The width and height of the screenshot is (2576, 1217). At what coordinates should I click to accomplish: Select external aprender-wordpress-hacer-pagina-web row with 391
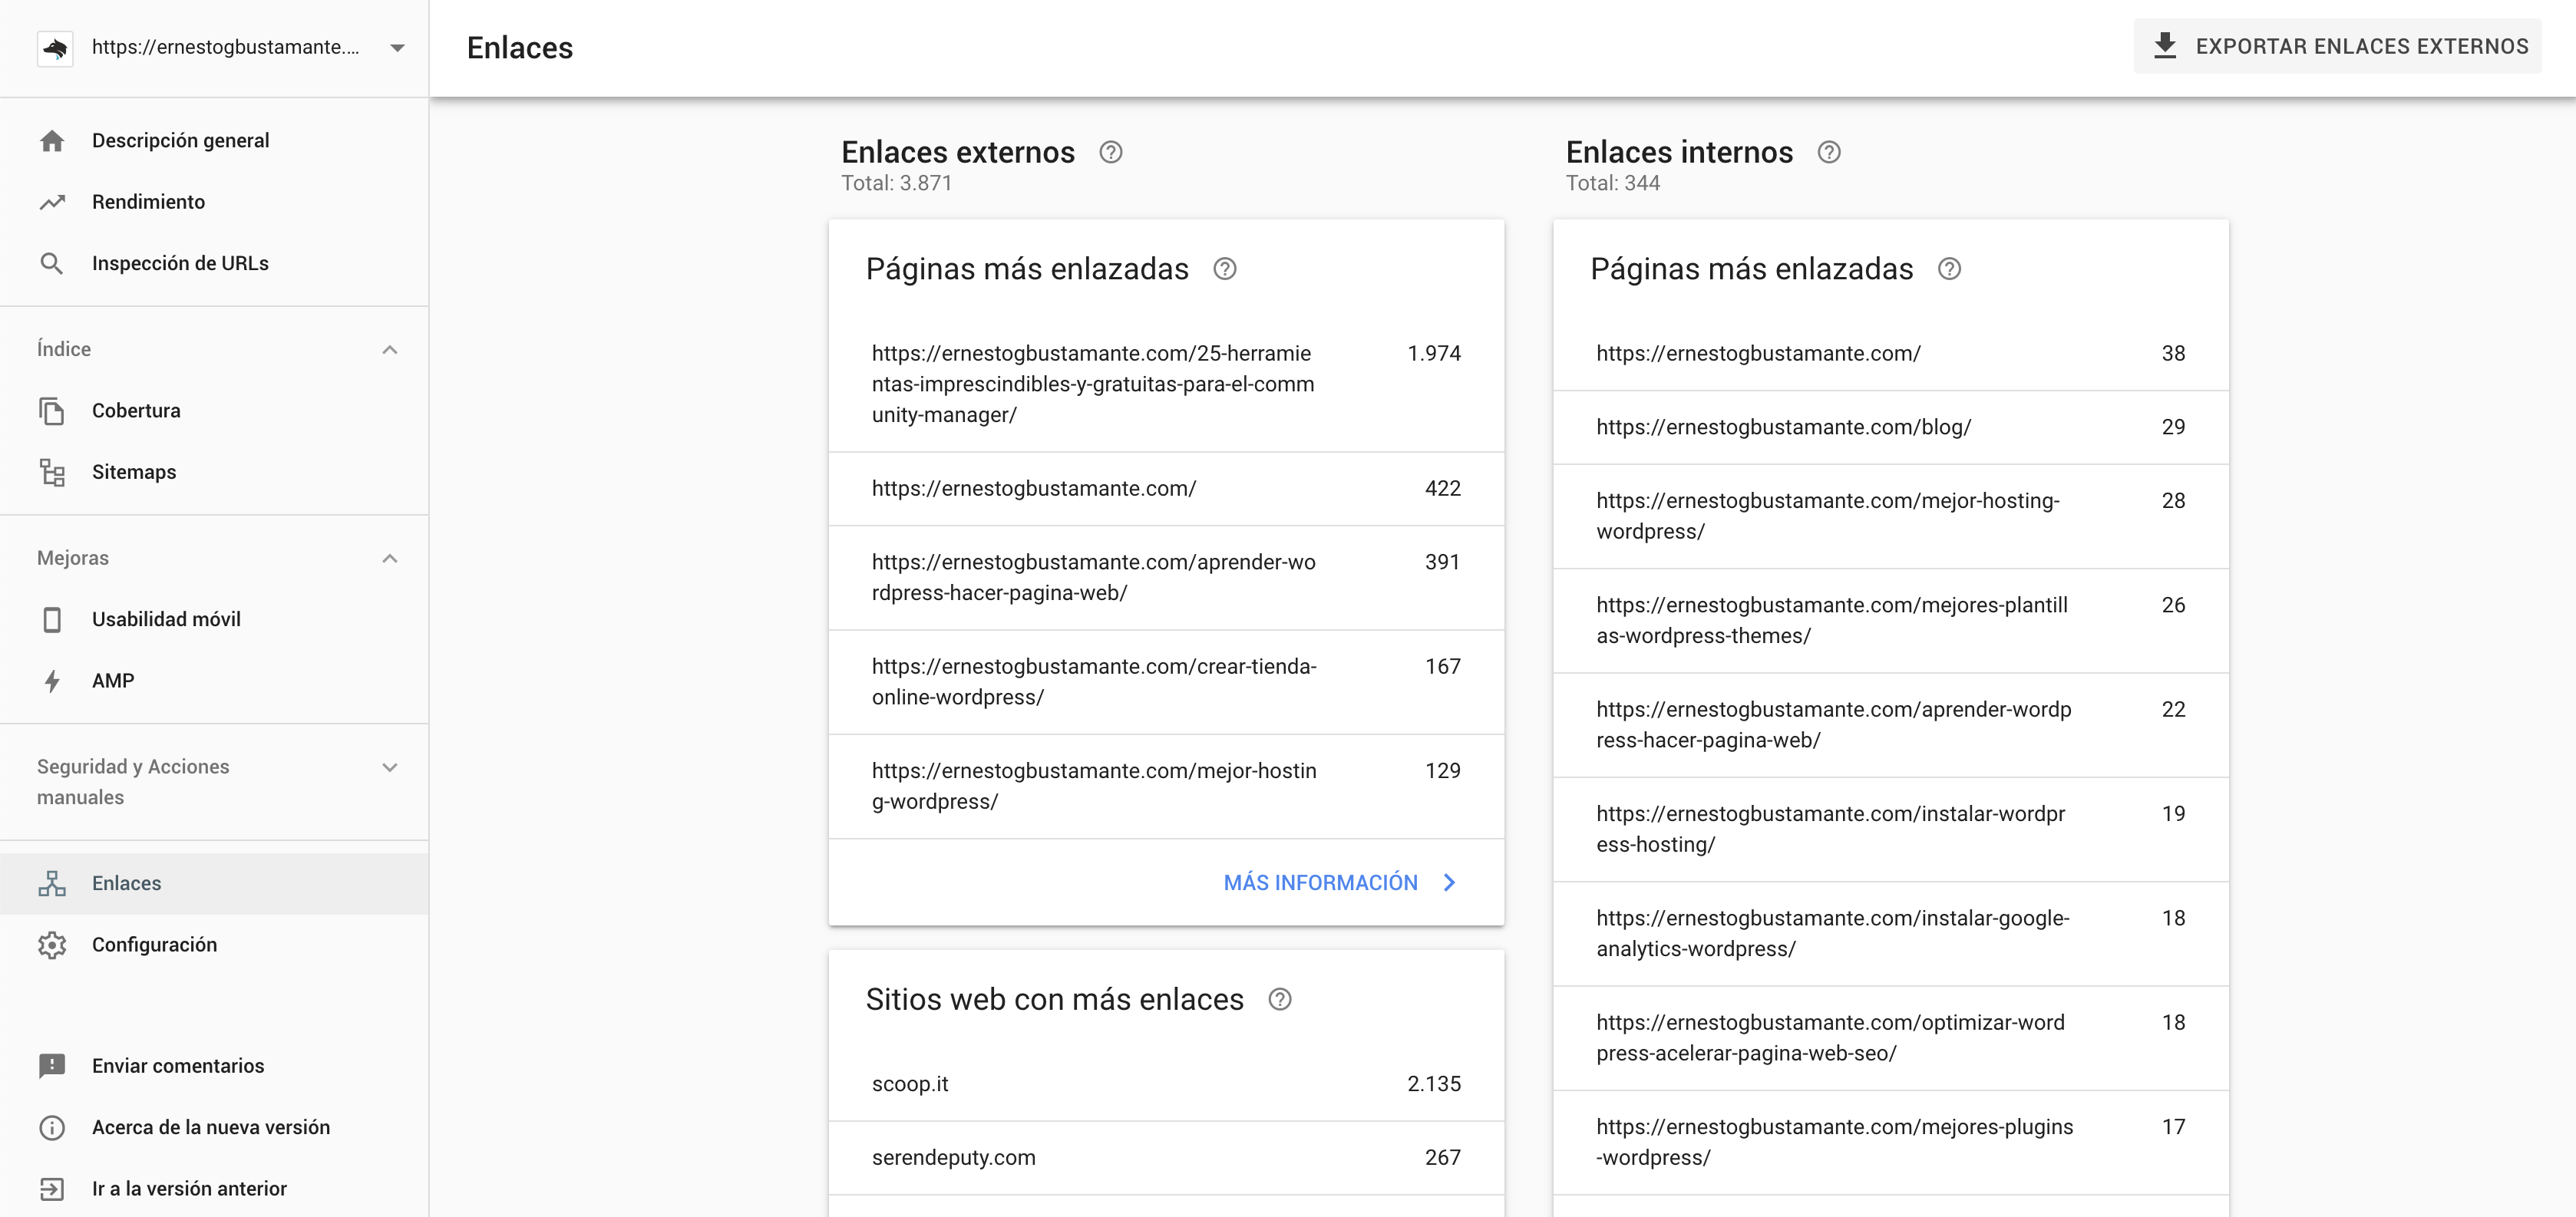pos(1166,578)
